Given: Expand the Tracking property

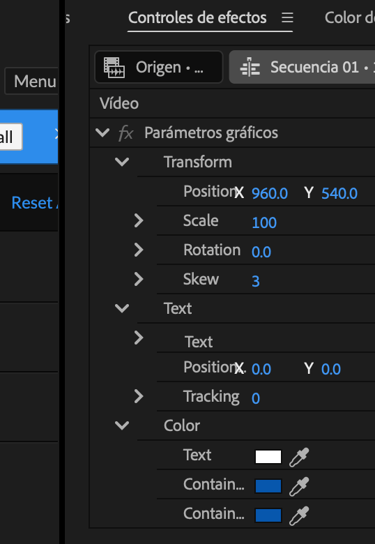Looking at the screenshot, I should (x=139, y=396).
